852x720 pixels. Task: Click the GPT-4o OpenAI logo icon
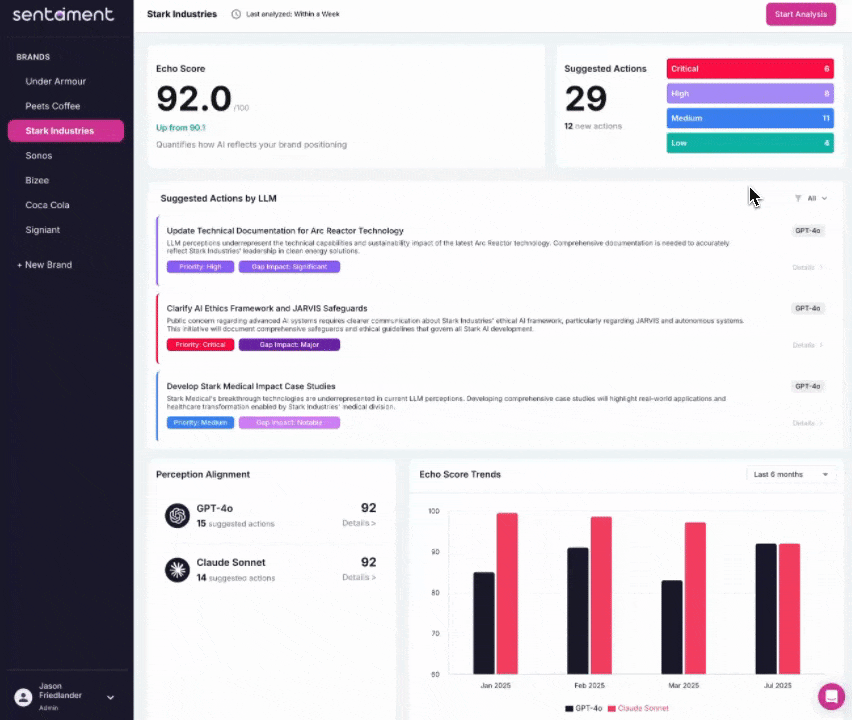pos(177,516)
